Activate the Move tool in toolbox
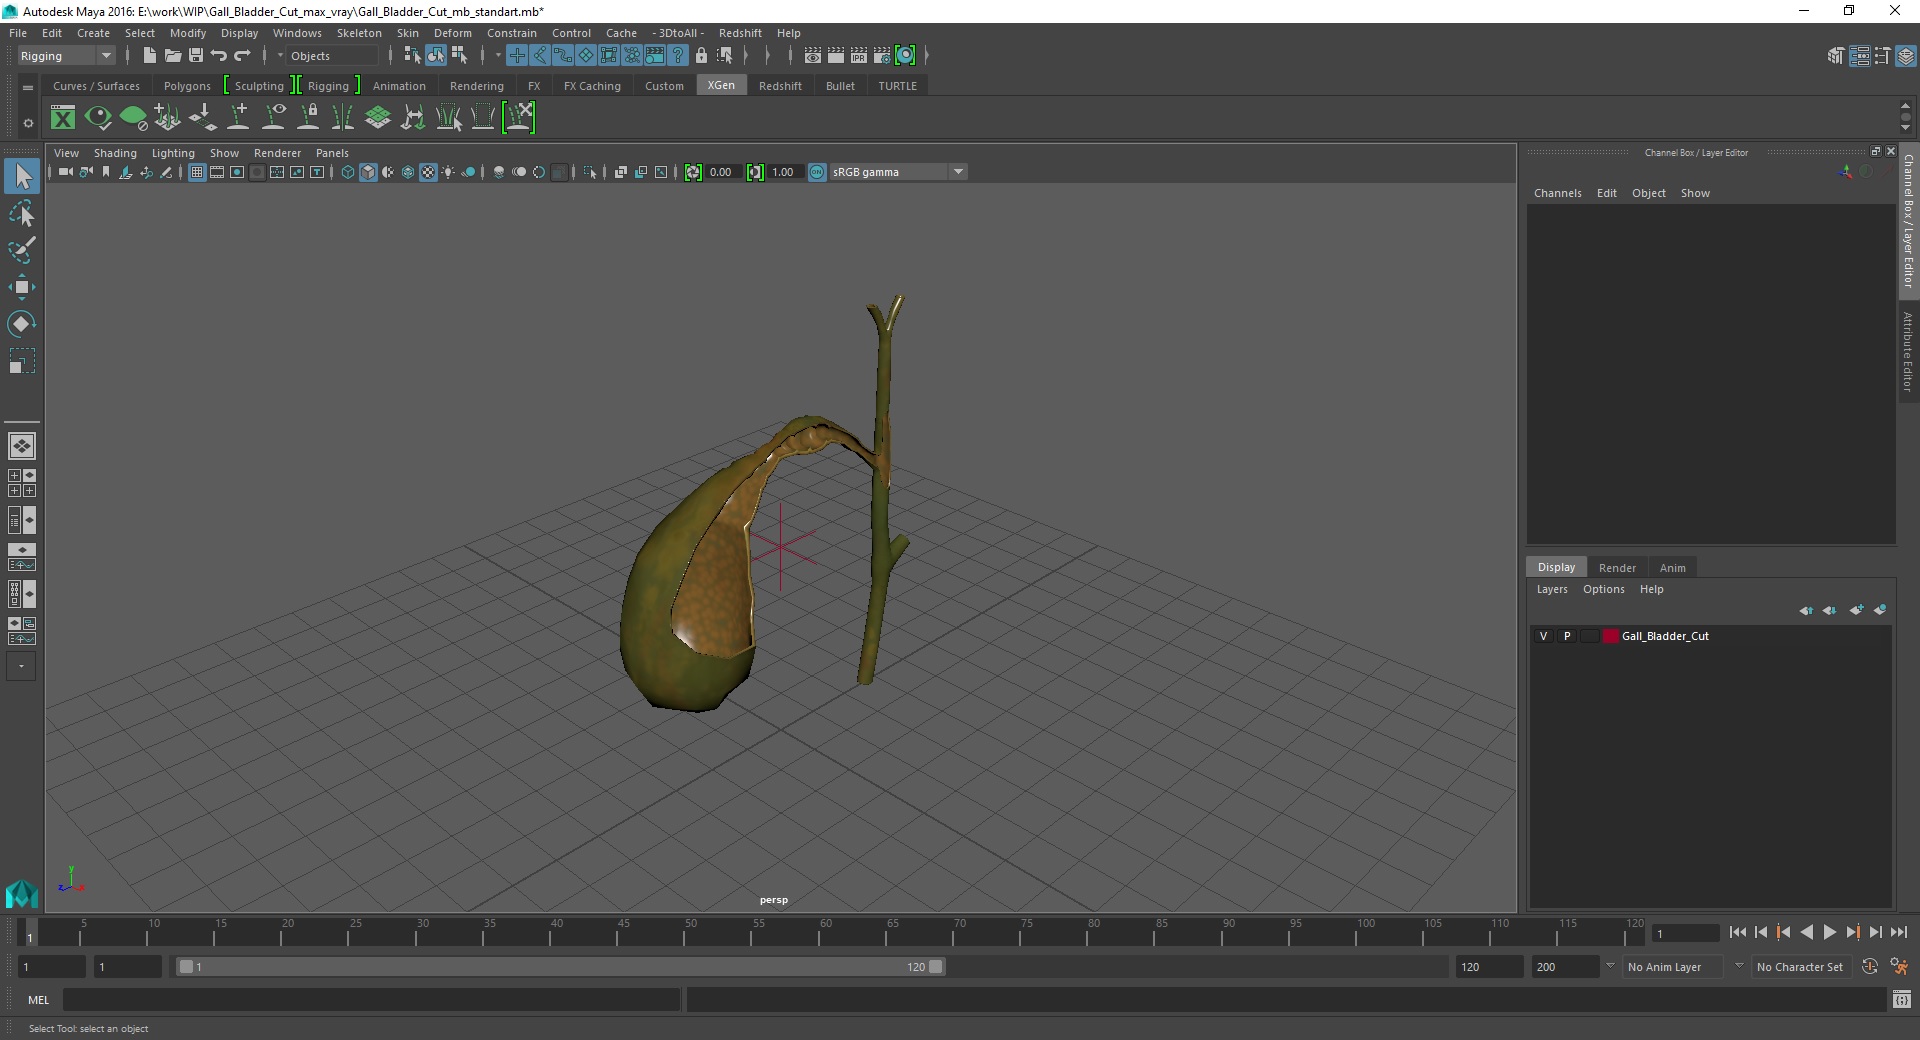The width and height of the screenshot is (1920, 1040). [x=21, y=287]
